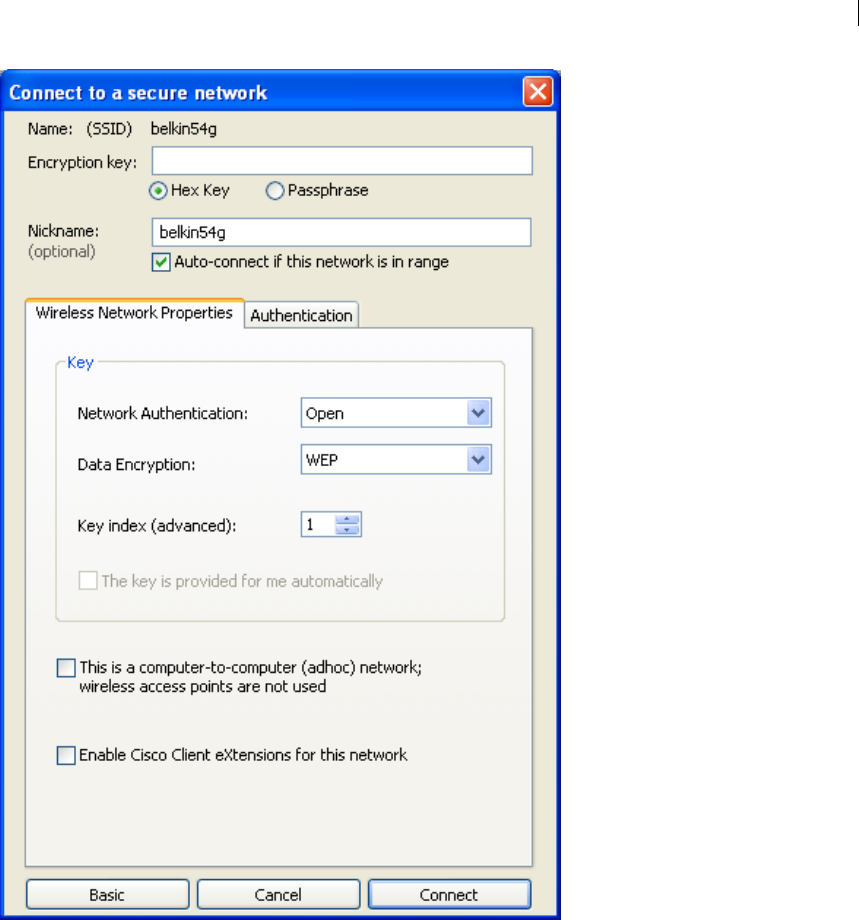Click the Connect button
This screenshot has width=859, height=920.
[x=449, y=895]
